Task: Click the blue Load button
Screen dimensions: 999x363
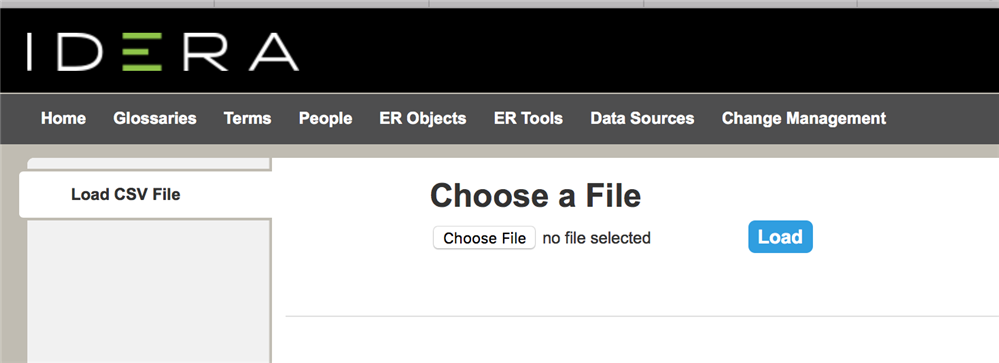Action: pyautogui.click(x=780, y=237)
